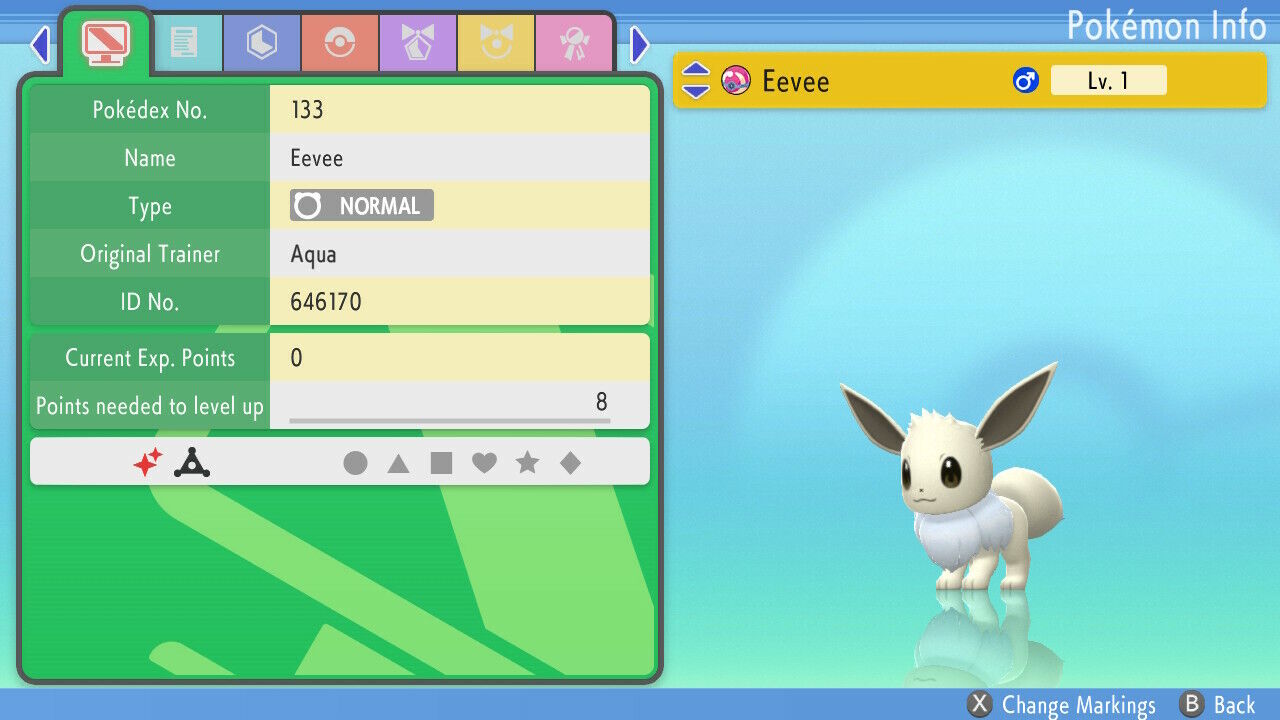Screen dimensions: 1280x720
Task: Click the ID No. value 646170
Action: coord(326,301)
